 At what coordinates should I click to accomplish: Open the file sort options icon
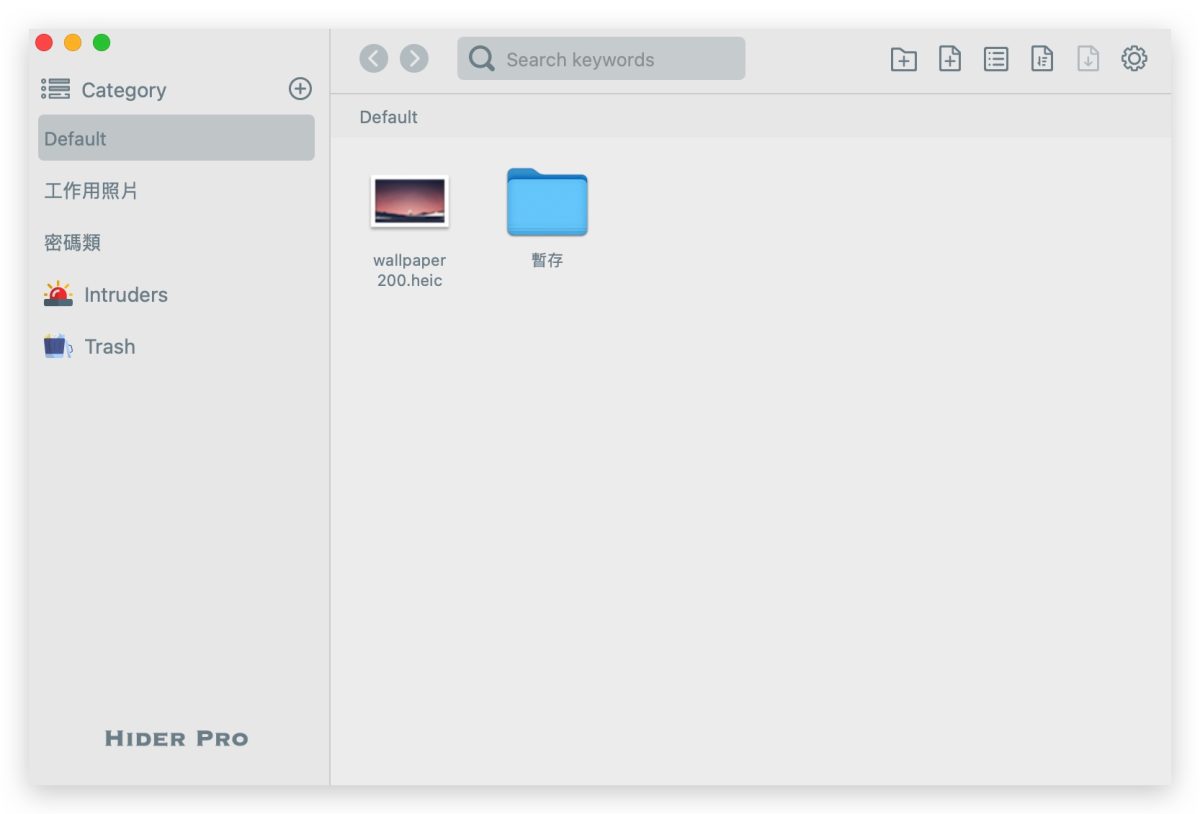coord(1042,60)
